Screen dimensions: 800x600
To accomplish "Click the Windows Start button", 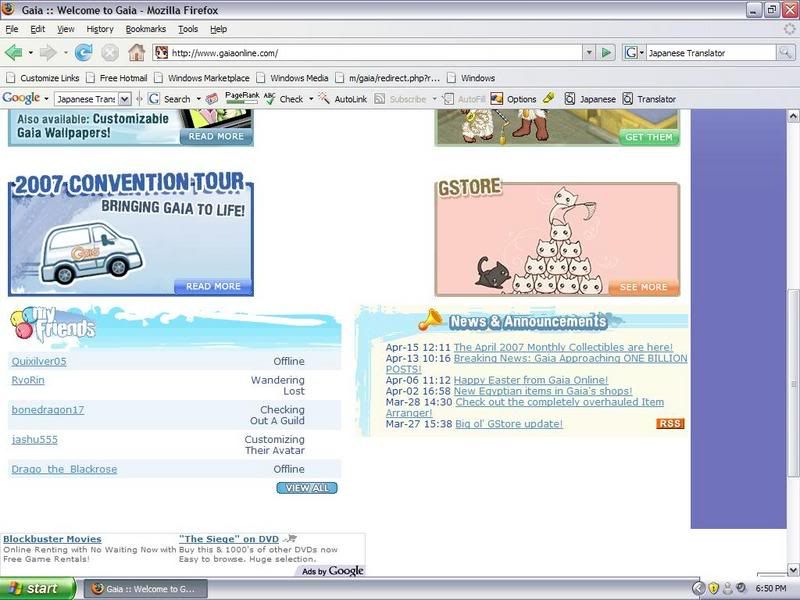I will coord(37,588).
